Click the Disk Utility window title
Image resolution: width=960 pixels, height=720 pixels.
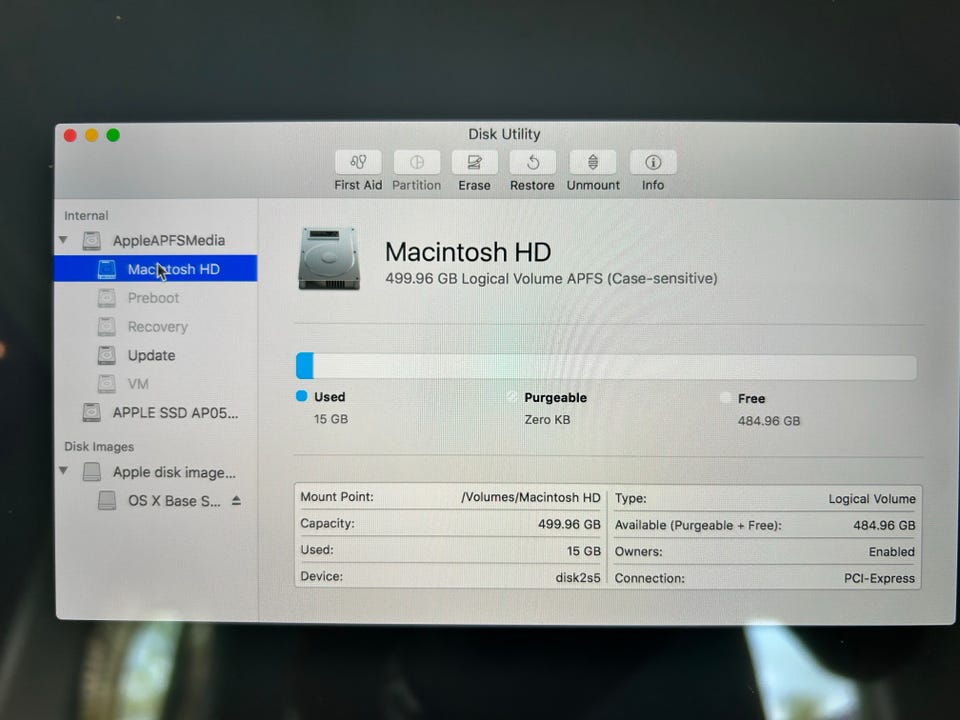click(504, 134)
